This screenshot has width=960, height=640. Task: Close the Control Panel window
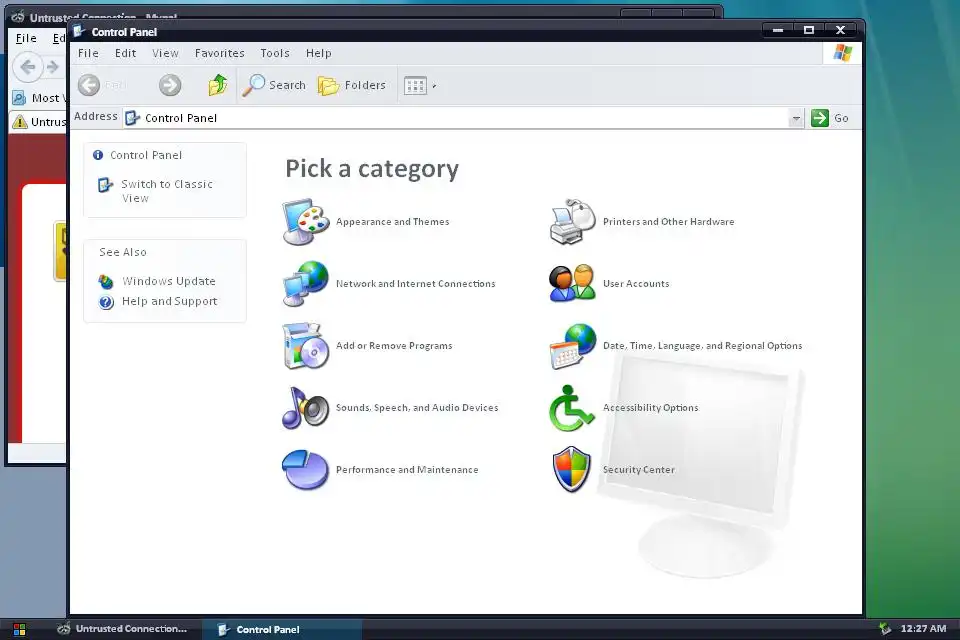(x=841, y=30)
